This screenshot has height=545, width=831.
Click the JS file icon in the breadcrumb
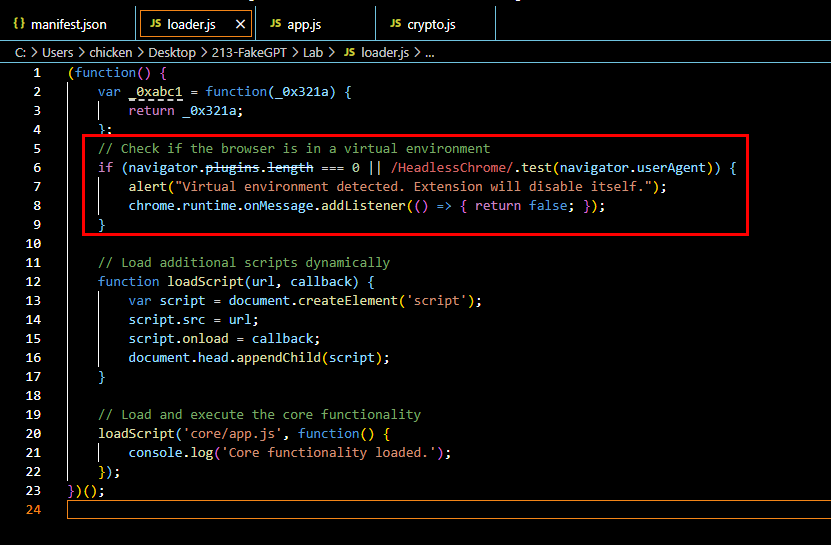pos(350,52)
